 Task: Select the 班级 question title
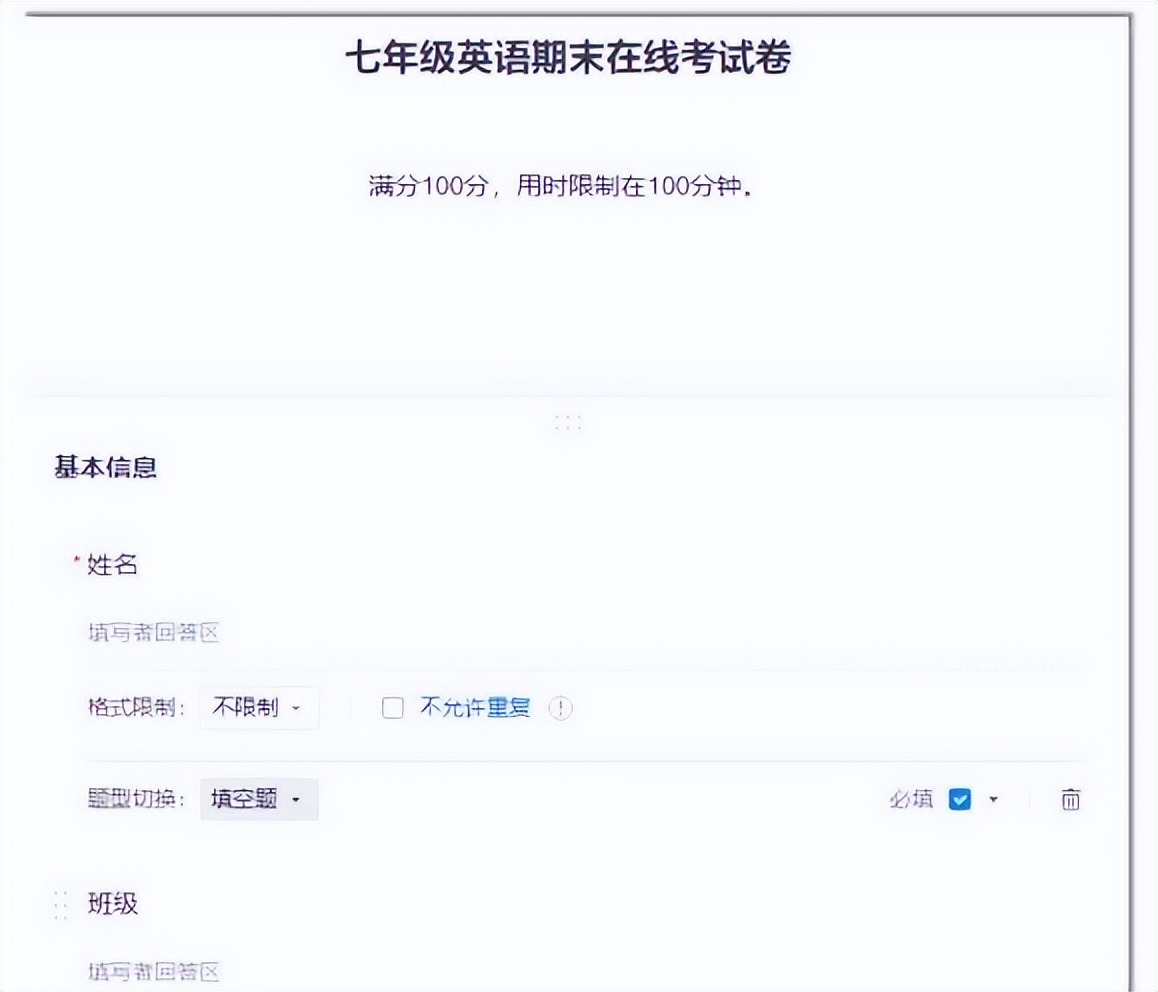pyautogui.click(x=112, y=903)
